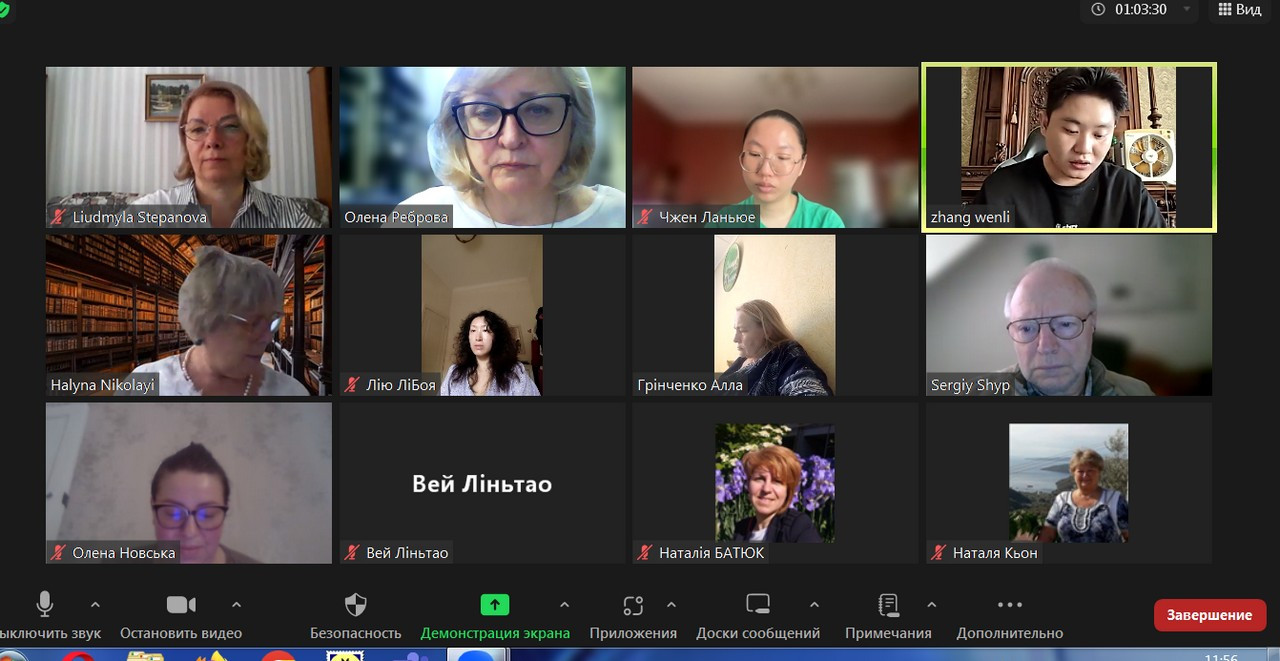The height and width of the screenshot is (661, 1280).
Task: Open the Примечания notes icon
Action: click(x=888, y=604)
